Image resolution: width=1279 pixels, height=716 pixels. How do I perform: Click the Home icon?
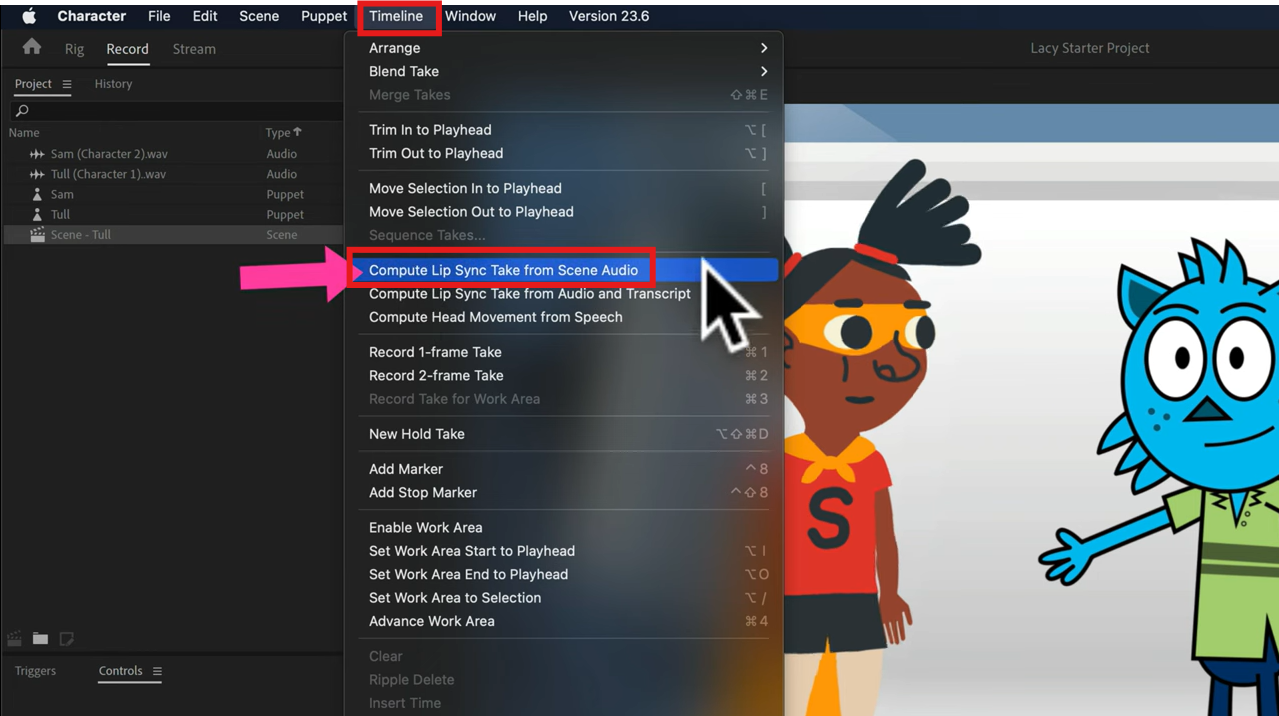point(32,47)
